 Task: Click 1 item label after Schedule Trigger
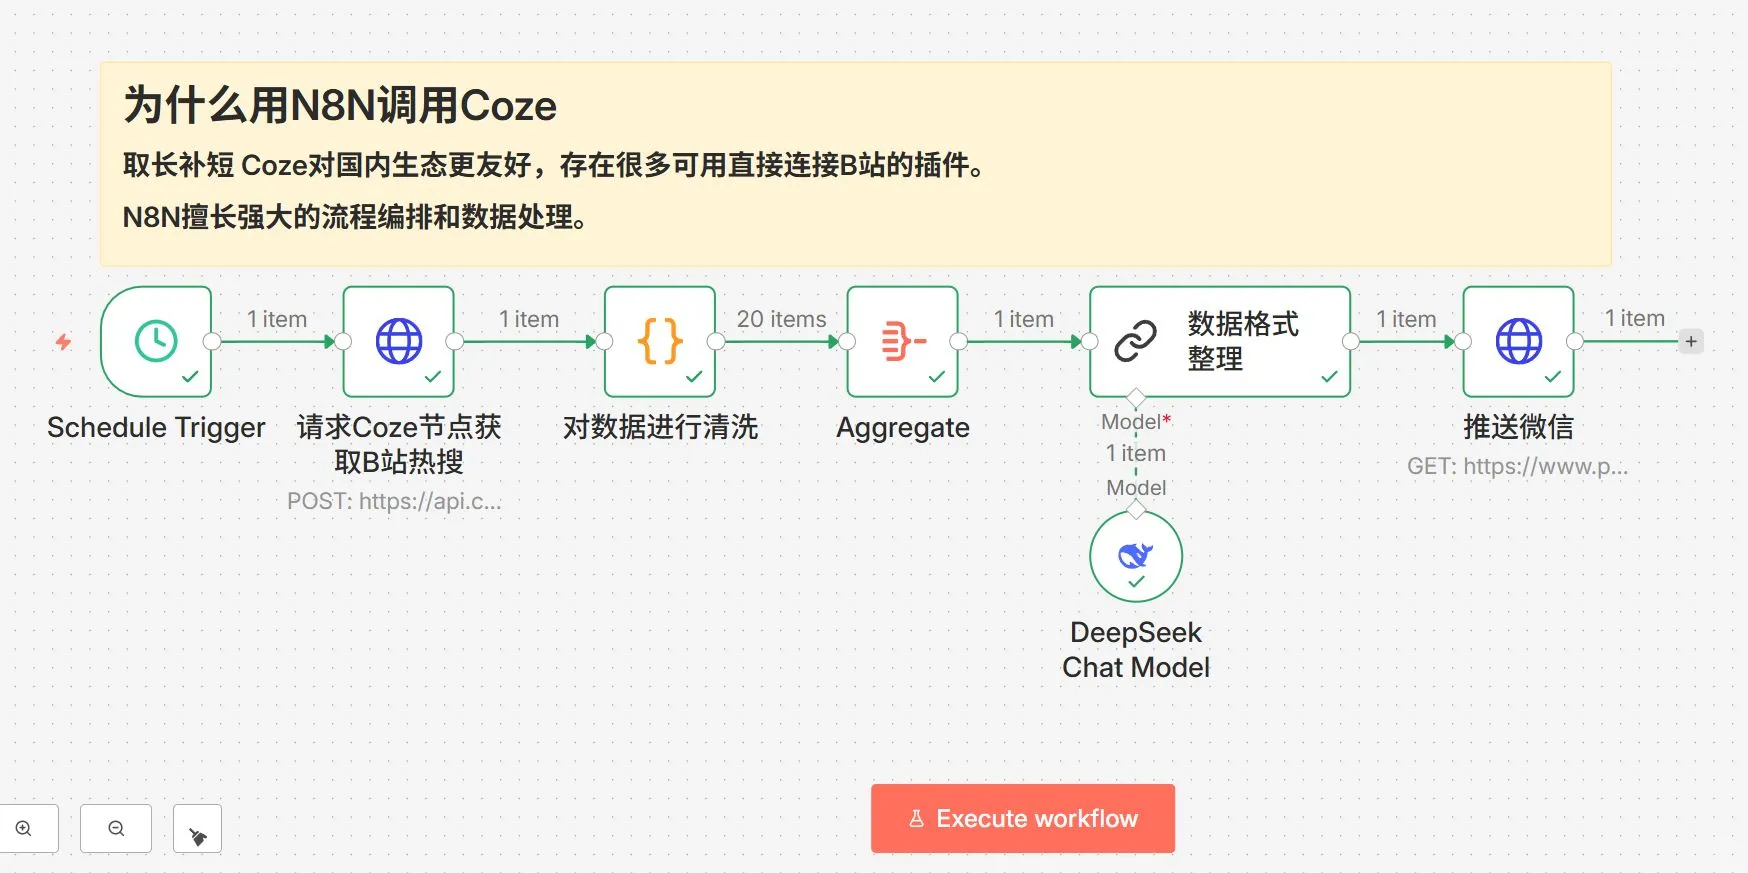point(277,319)
